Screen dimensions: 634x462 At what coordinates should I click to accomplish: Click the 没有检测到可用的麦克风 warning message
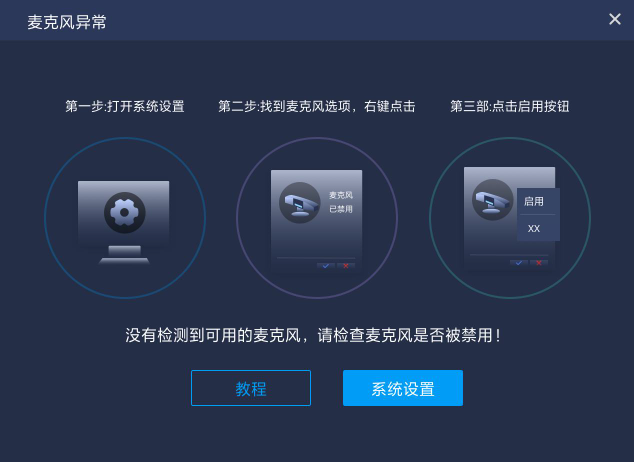click(313, 335)
